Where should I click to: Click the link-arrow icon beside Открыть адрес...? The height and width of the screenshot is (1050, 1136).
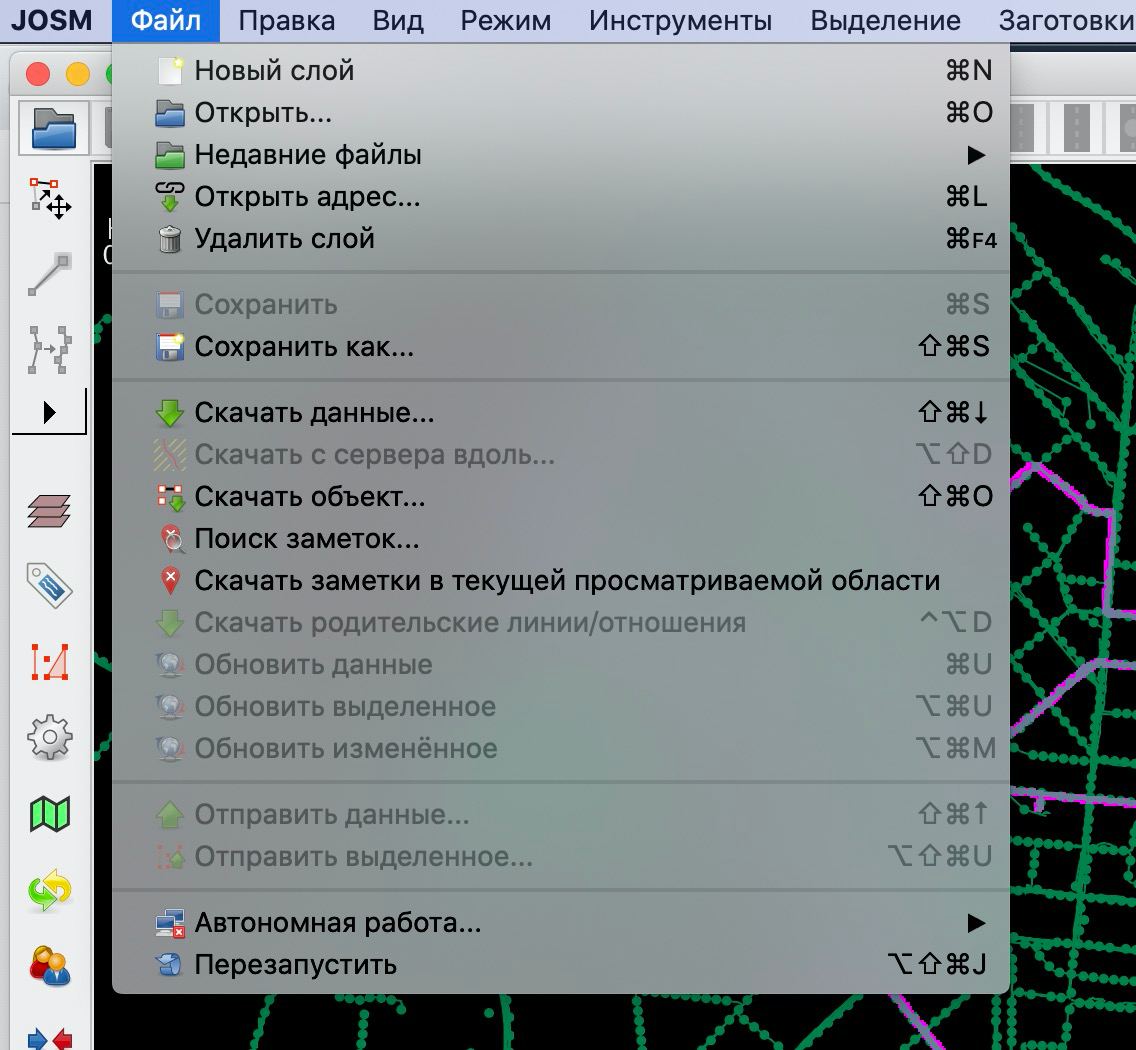[x=170, y=196]
